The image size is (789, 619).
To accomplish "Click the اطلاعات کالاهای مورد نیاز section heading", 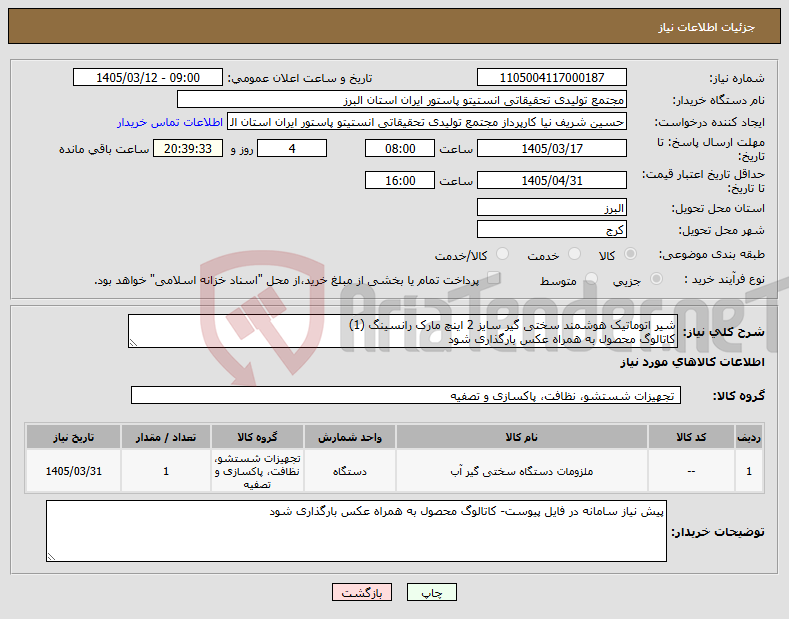I will 692,362.
